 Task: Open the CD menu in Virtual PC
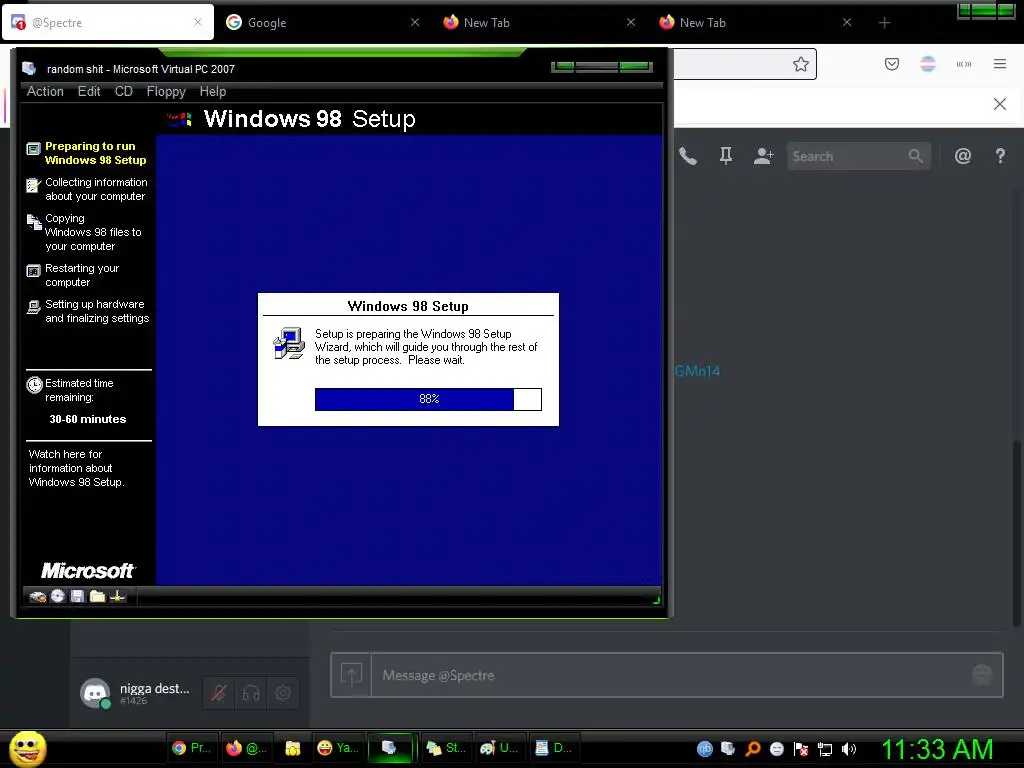click(x=123, y=91)
